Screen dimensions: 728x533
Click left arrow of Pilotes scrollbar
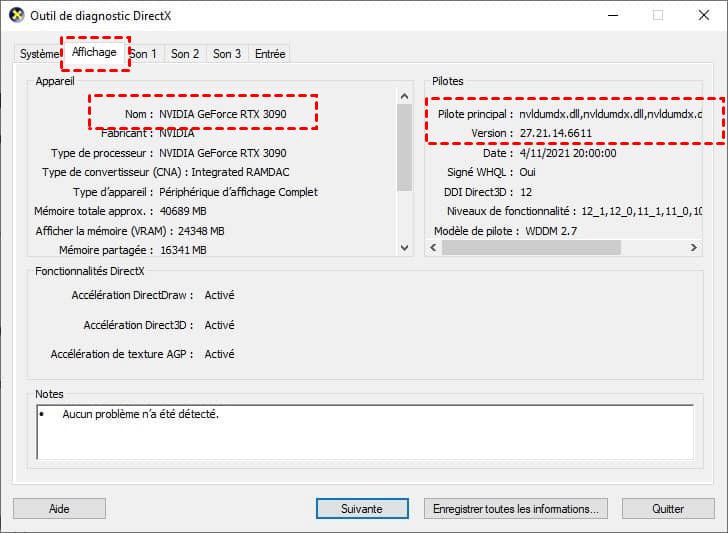433,247
